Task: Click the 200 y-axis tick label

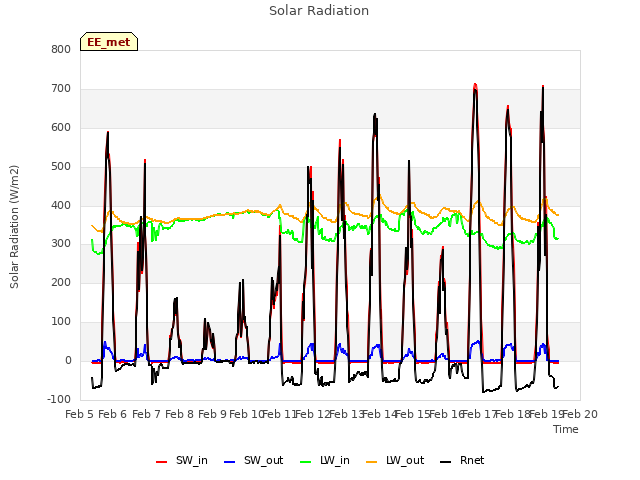Action: pyautogui.click(x=61, y=282)
